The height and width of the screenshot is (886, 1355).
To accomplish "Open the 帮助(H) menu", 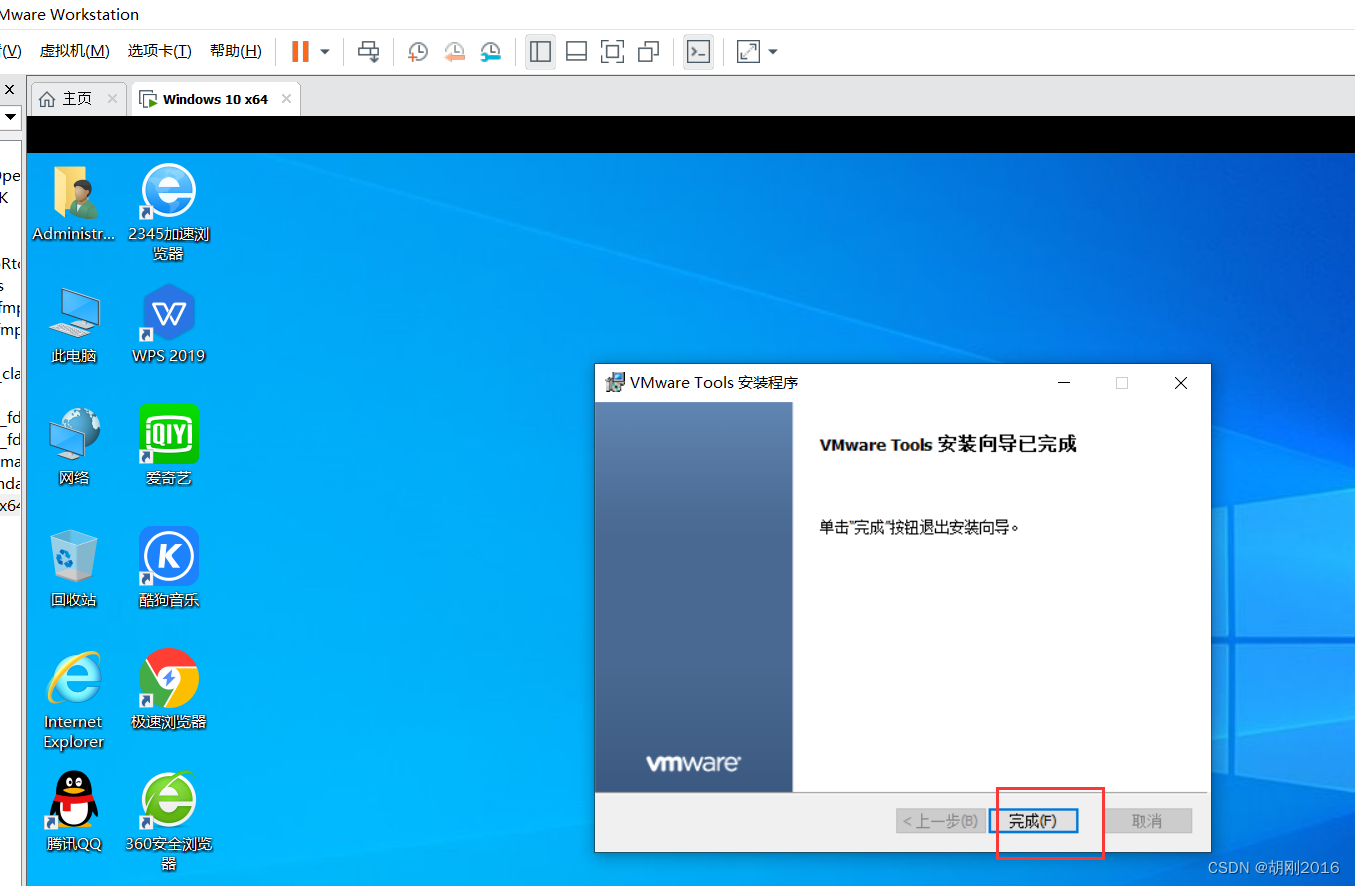I will pos(236,51).
